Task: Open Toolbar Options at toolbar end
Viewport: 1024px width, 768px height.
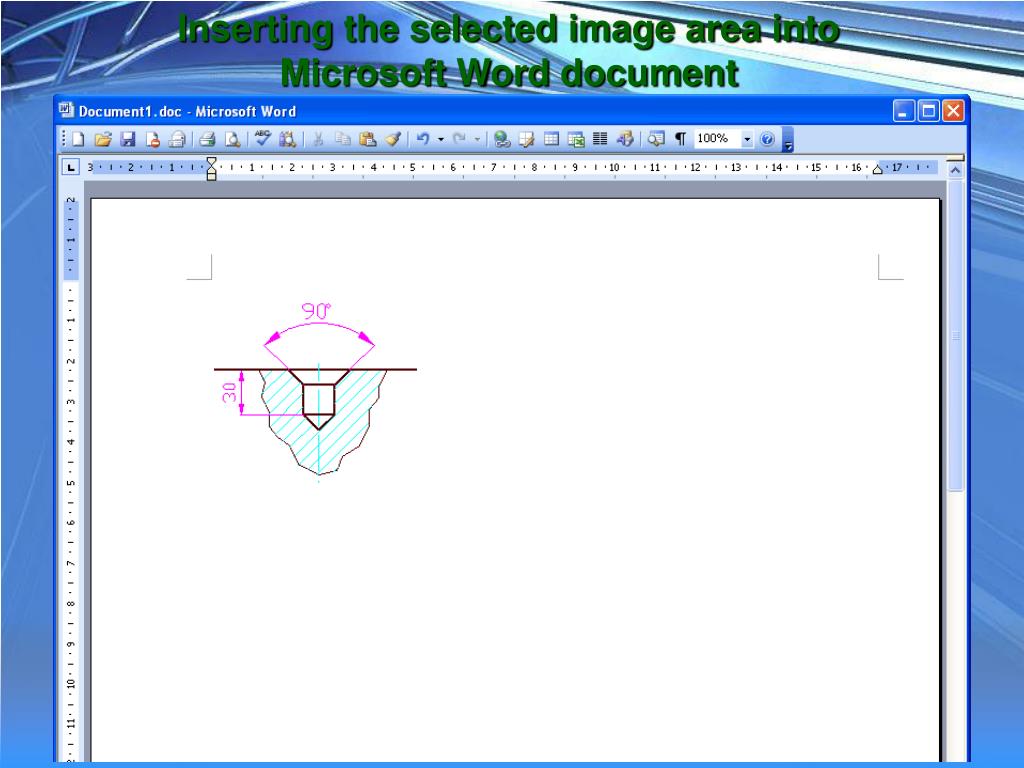Action: point(788,139)
